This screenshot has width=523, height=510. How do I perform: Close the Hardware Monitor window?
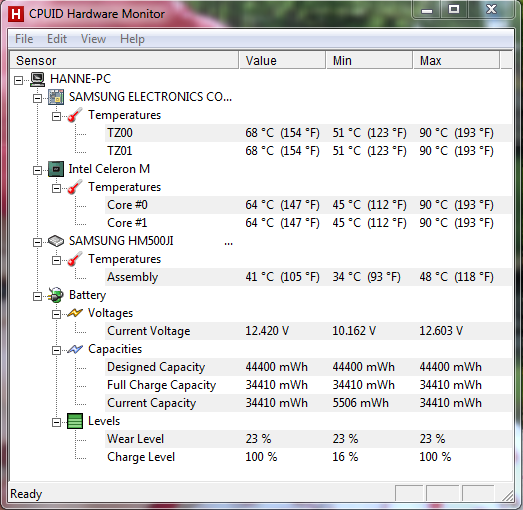click(x=491, y=10)
